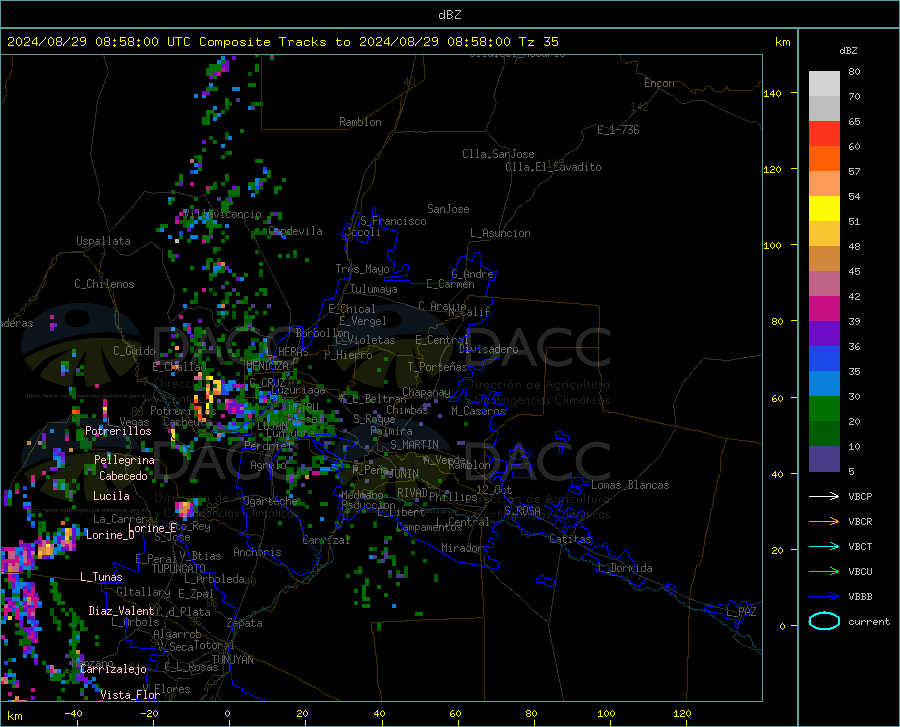Click the 'VBCR' legend label

860,522
